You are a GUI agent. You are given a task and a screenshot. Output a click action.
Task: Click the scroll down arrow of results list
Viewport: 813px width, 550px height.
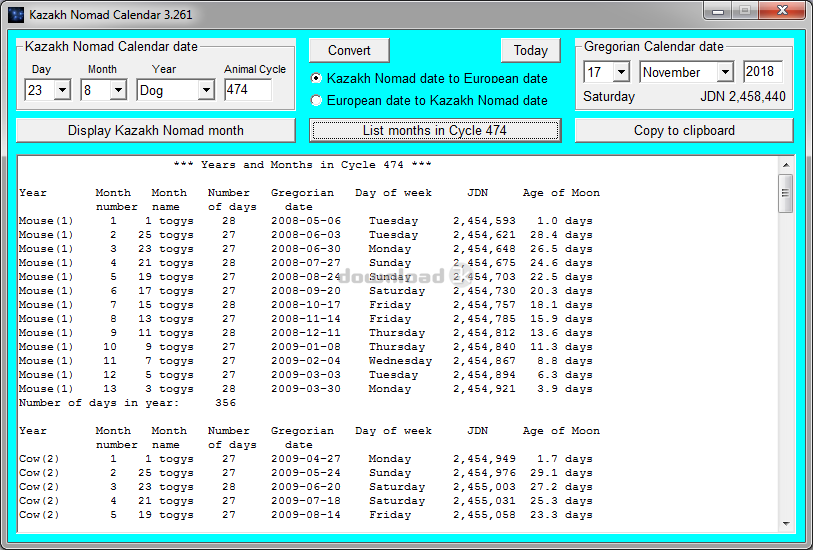click(x=786, y=524)
